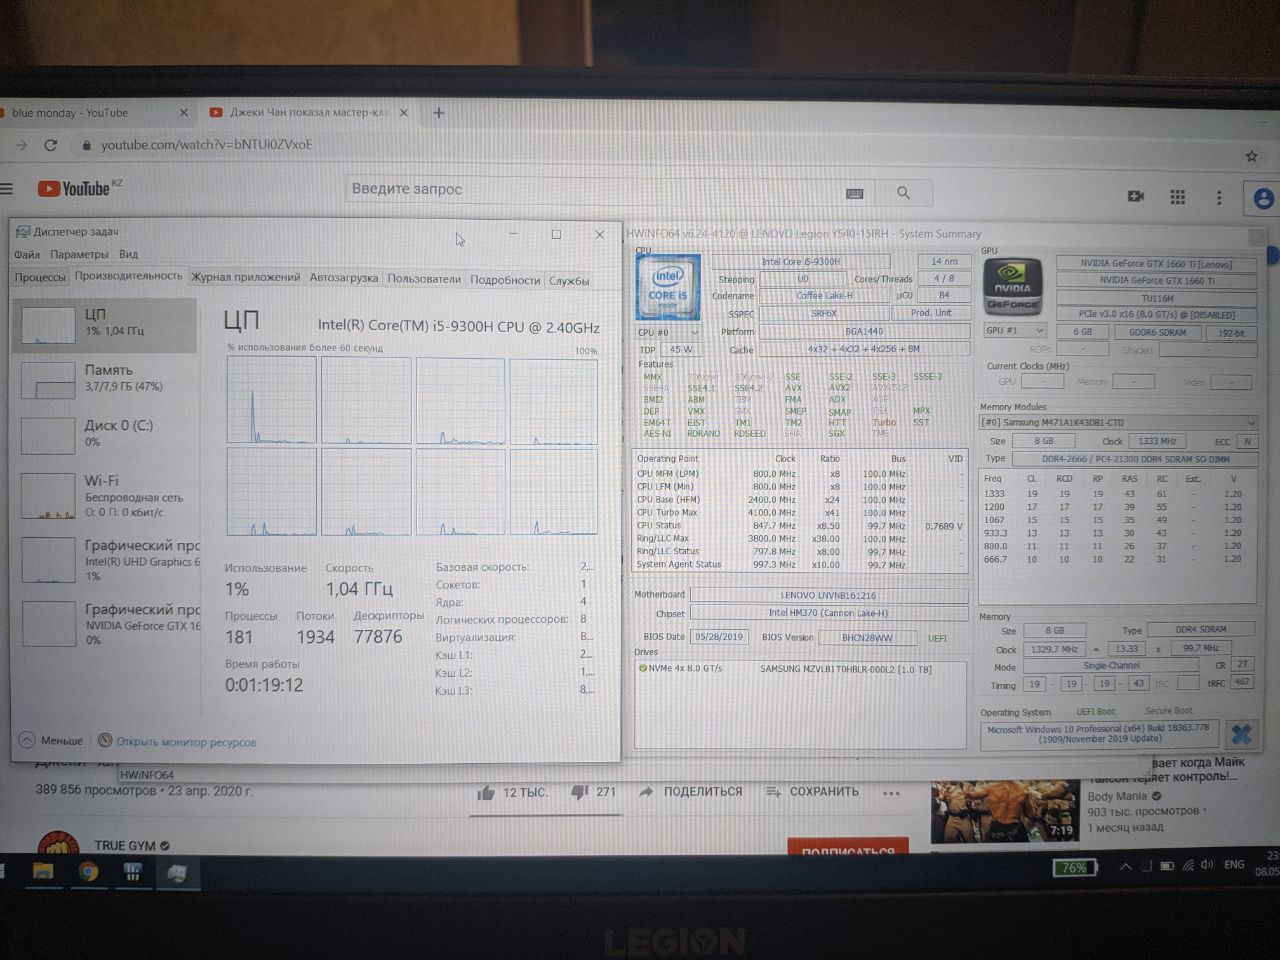Open the TRUE GYM channel name link
This screenshot has height=960, width=1280.
[x=125, y=846]
